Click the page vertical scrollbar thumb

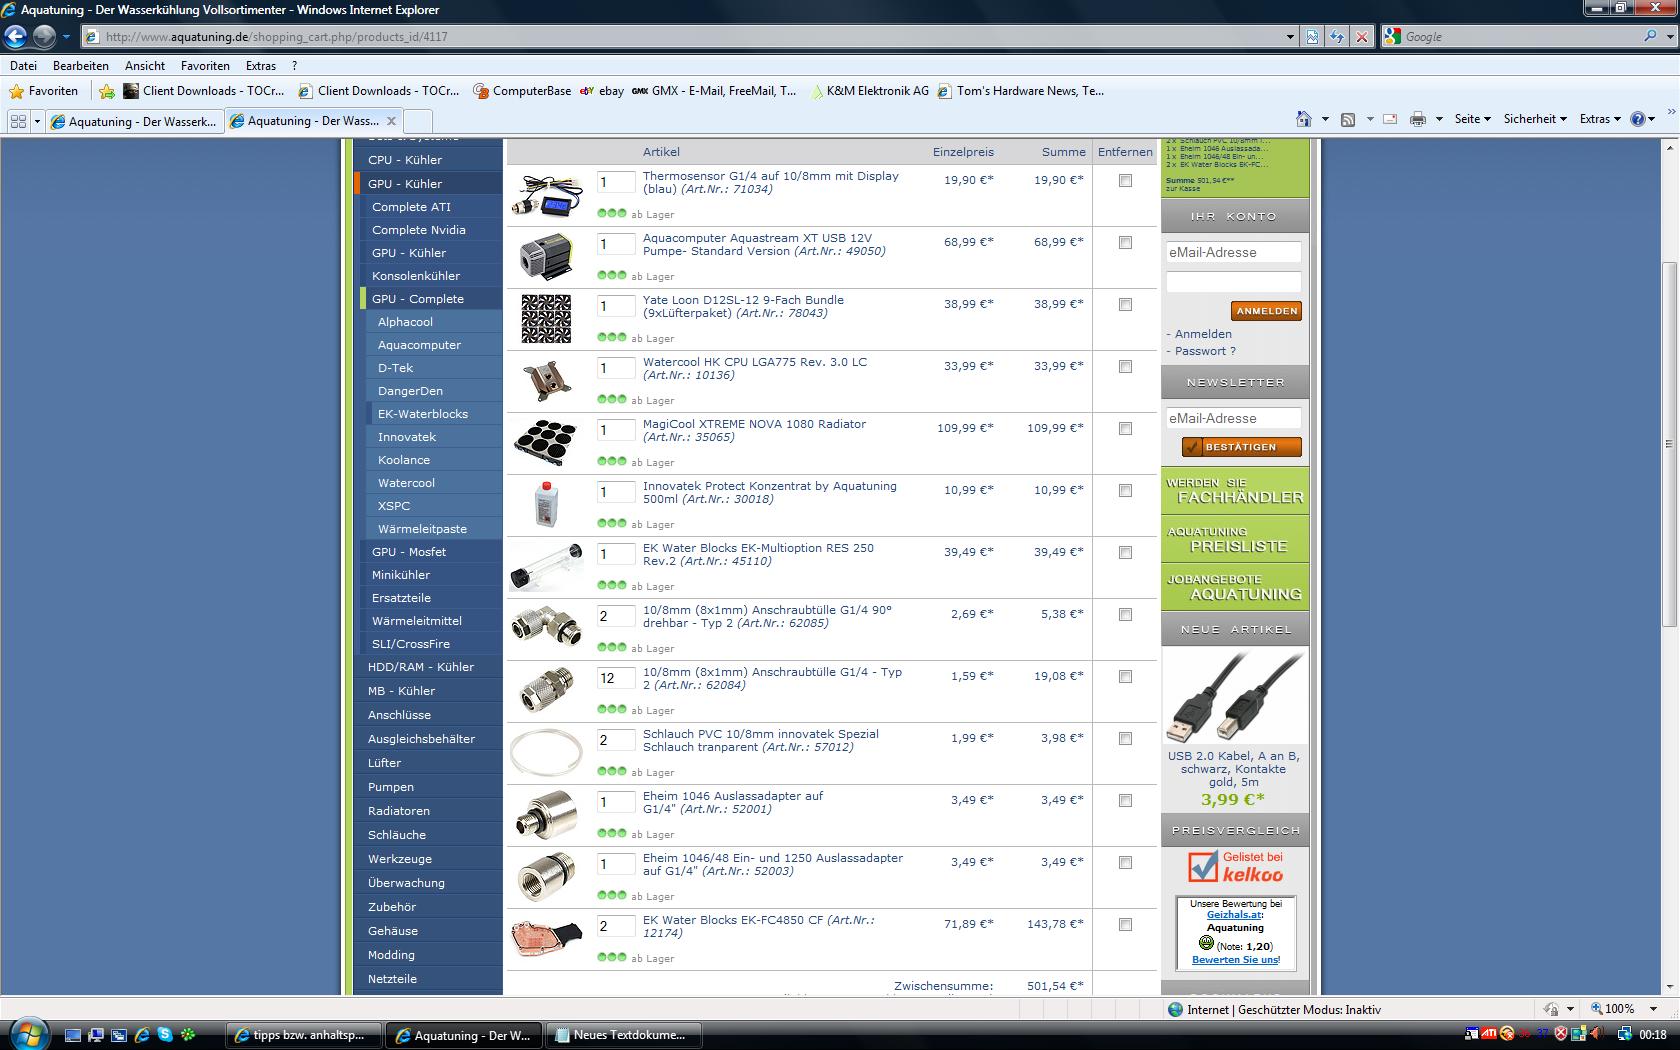[1668, 444]
